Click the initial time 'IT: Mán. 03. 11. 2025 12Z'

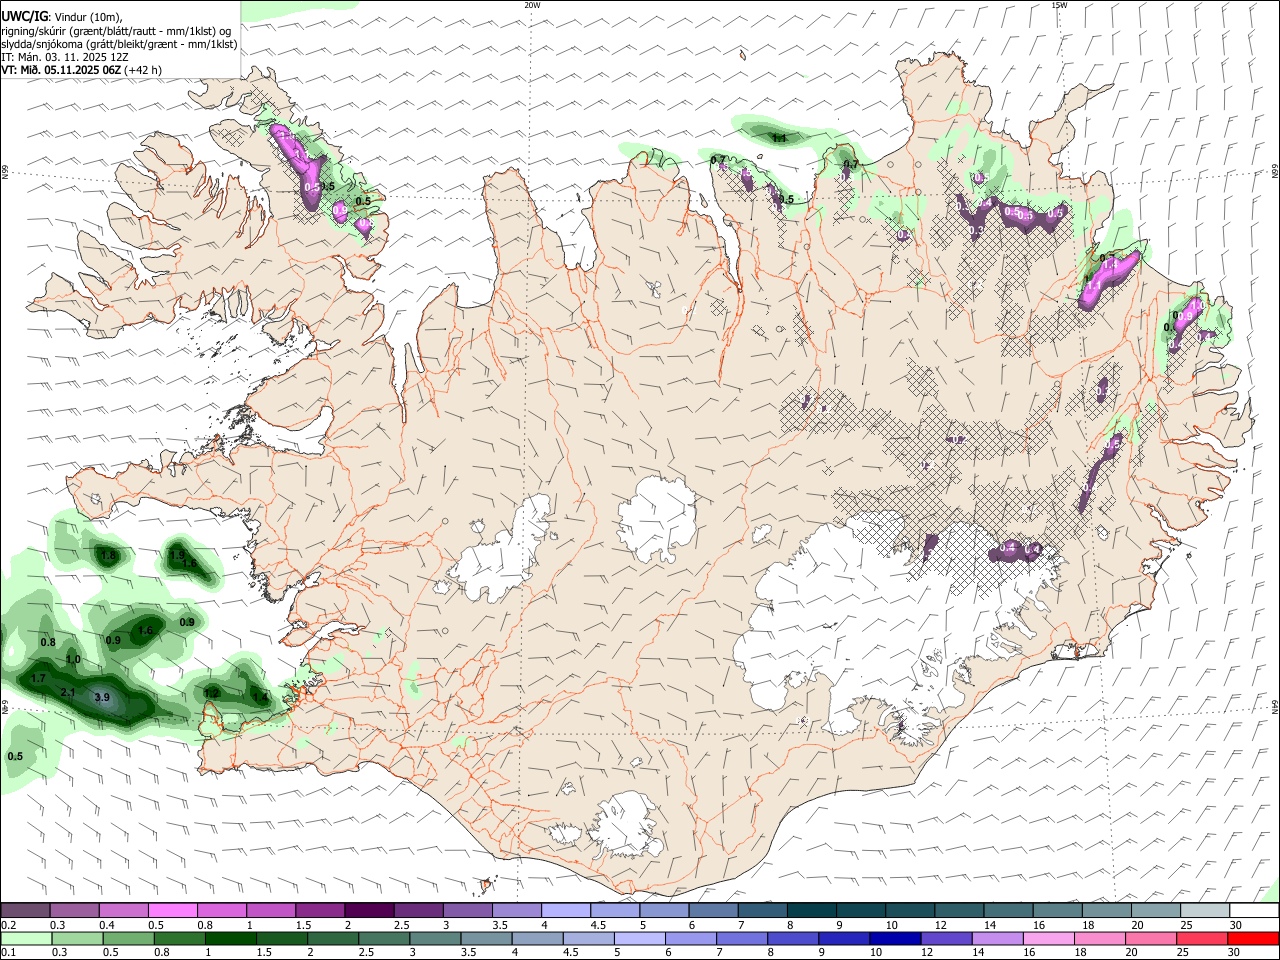click(x=65, y=57)
